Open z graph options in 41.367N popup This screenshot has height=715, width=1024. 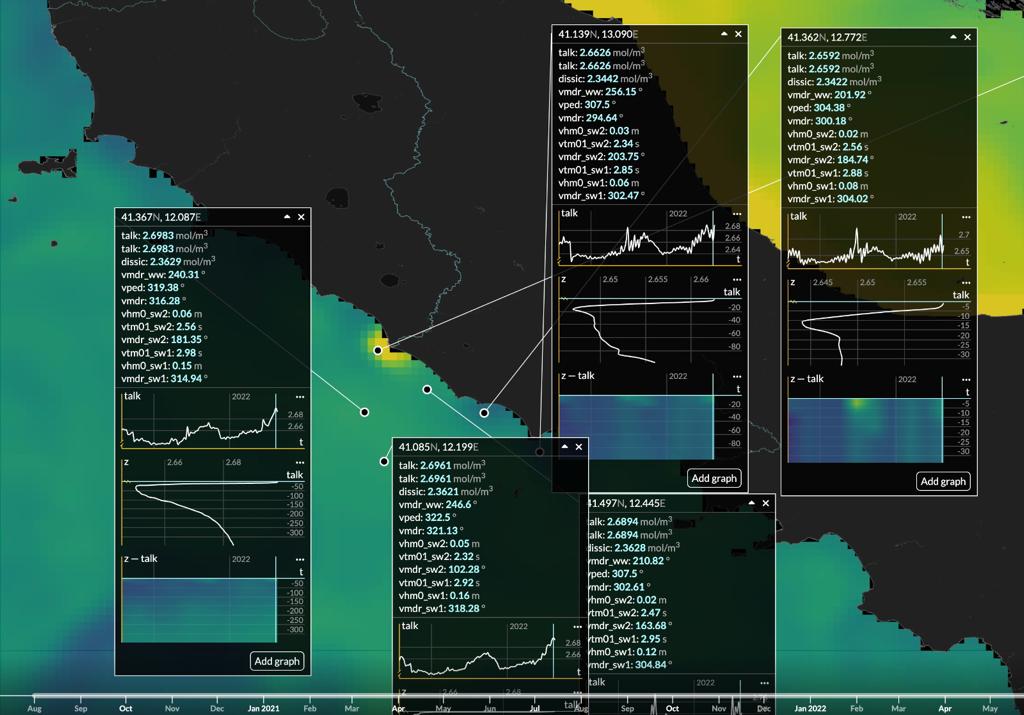coord(300,462)
